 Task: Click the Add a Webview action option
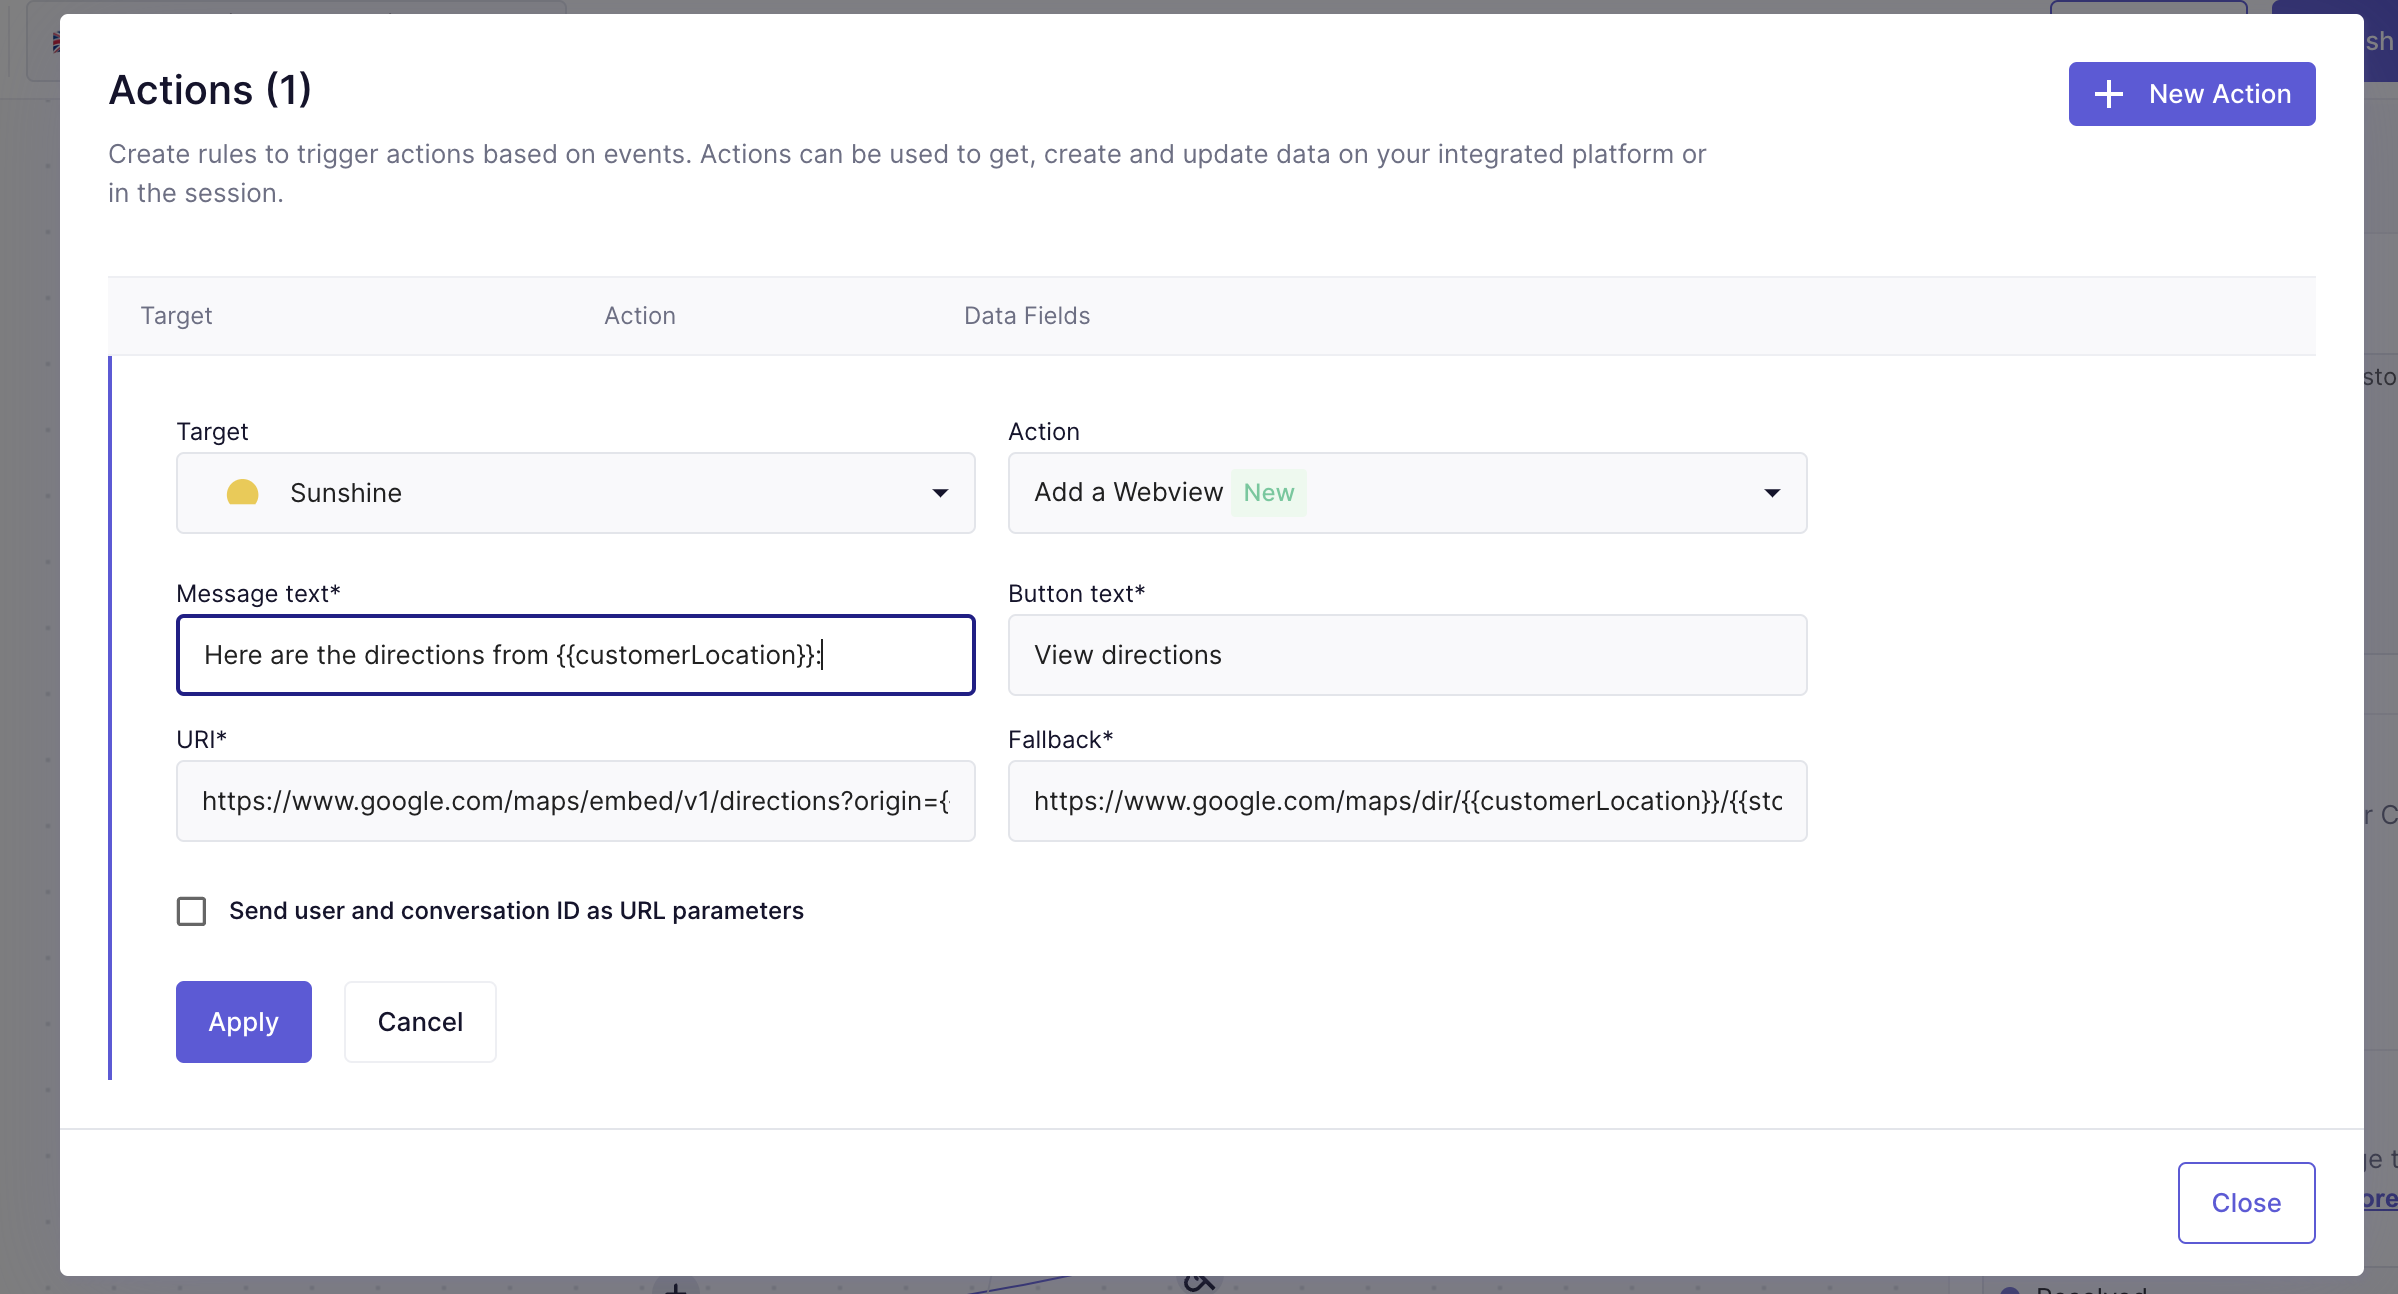[x=1407, y=491]
